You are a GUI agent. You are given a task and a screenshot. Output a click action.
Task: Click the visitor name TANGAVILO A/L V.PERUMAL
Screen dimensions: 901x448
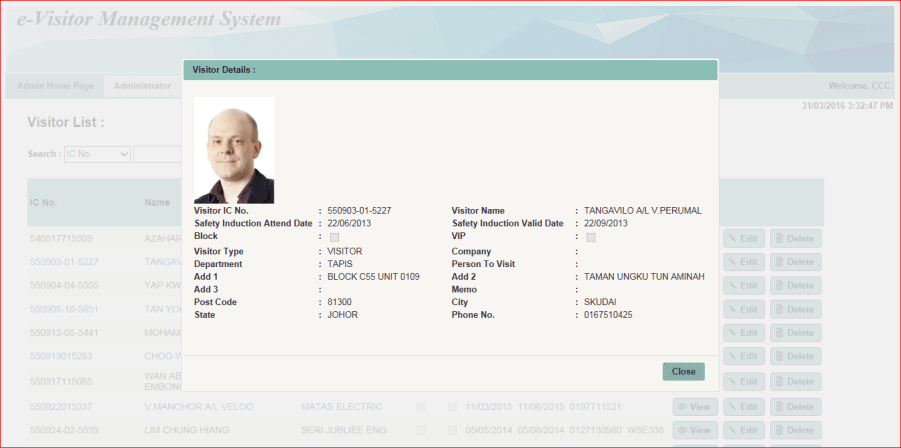[643, 211]
